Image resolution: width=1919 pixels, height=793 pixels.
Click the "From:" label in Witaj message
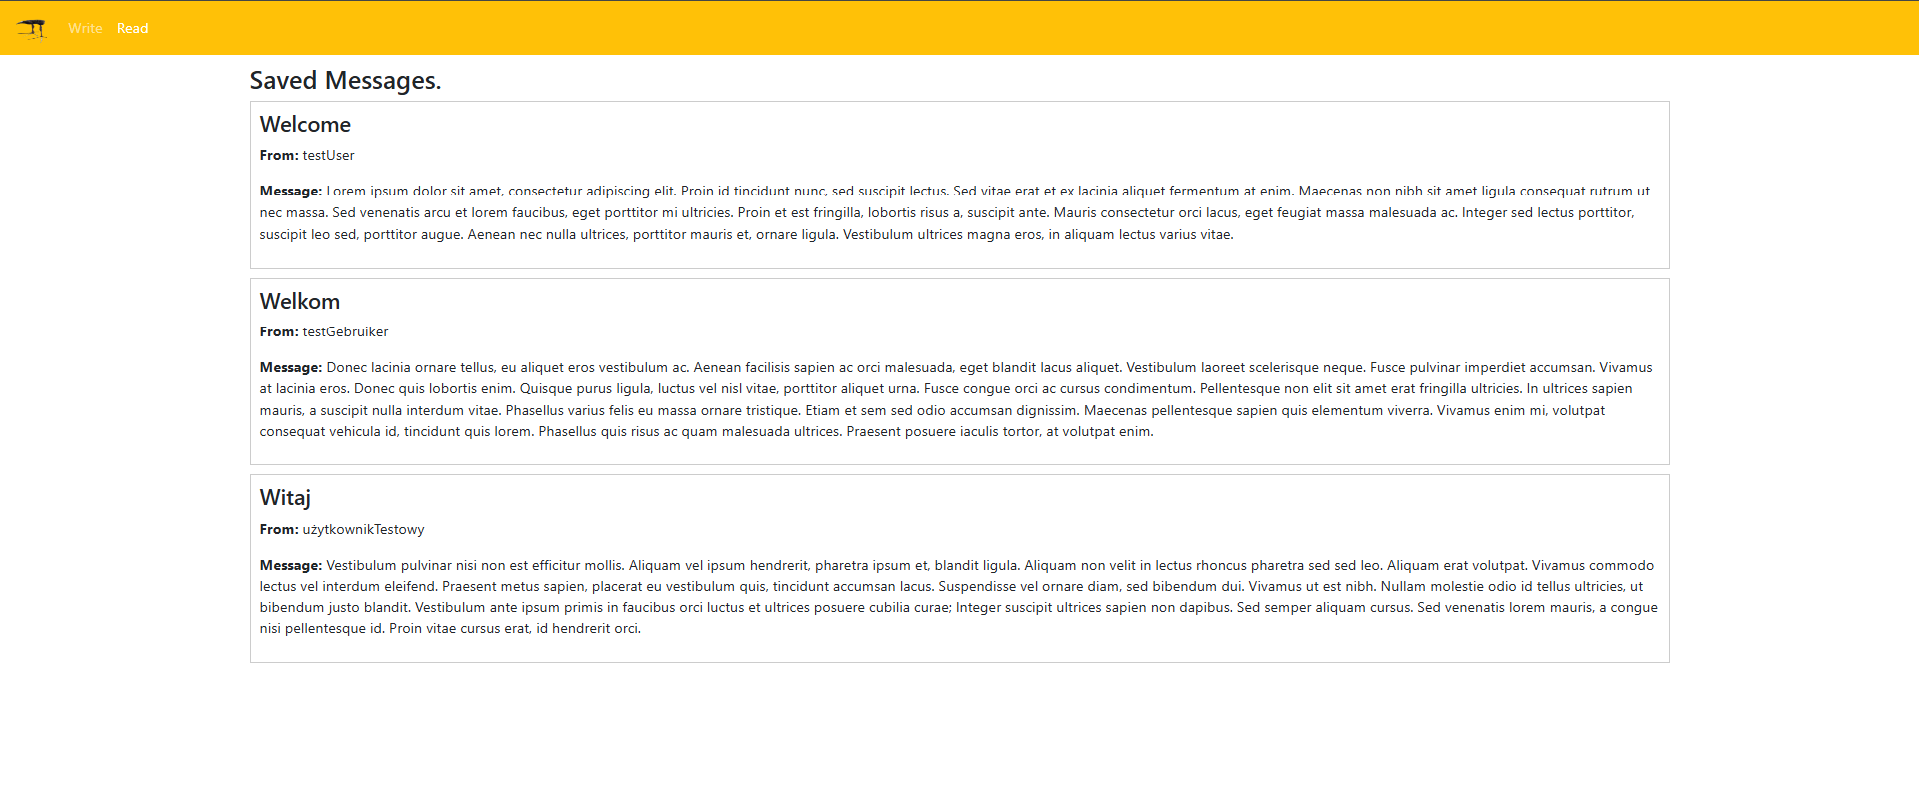click(279, 529)
